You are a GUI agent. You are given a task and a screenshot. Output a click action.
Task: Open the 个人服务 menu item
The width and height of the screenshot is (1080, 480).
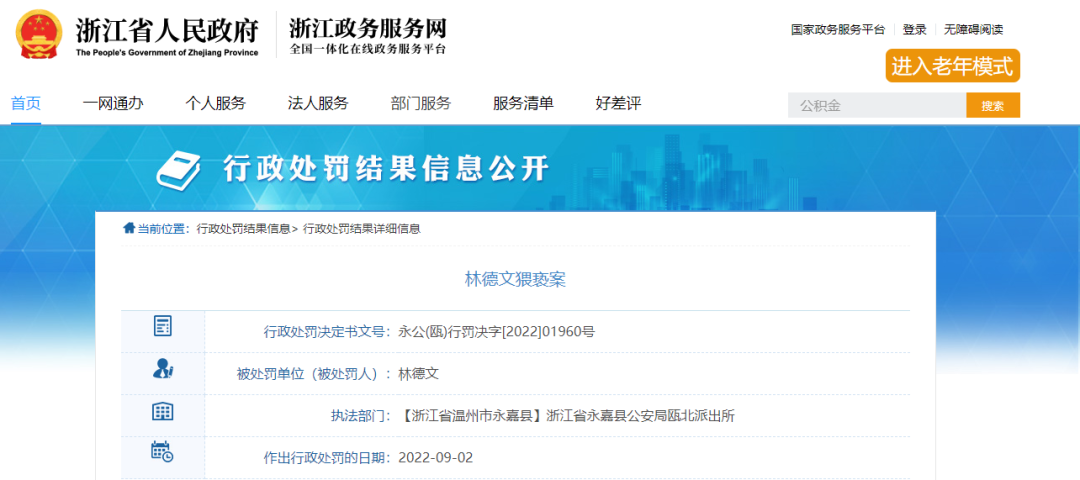(x=216, y=104)
